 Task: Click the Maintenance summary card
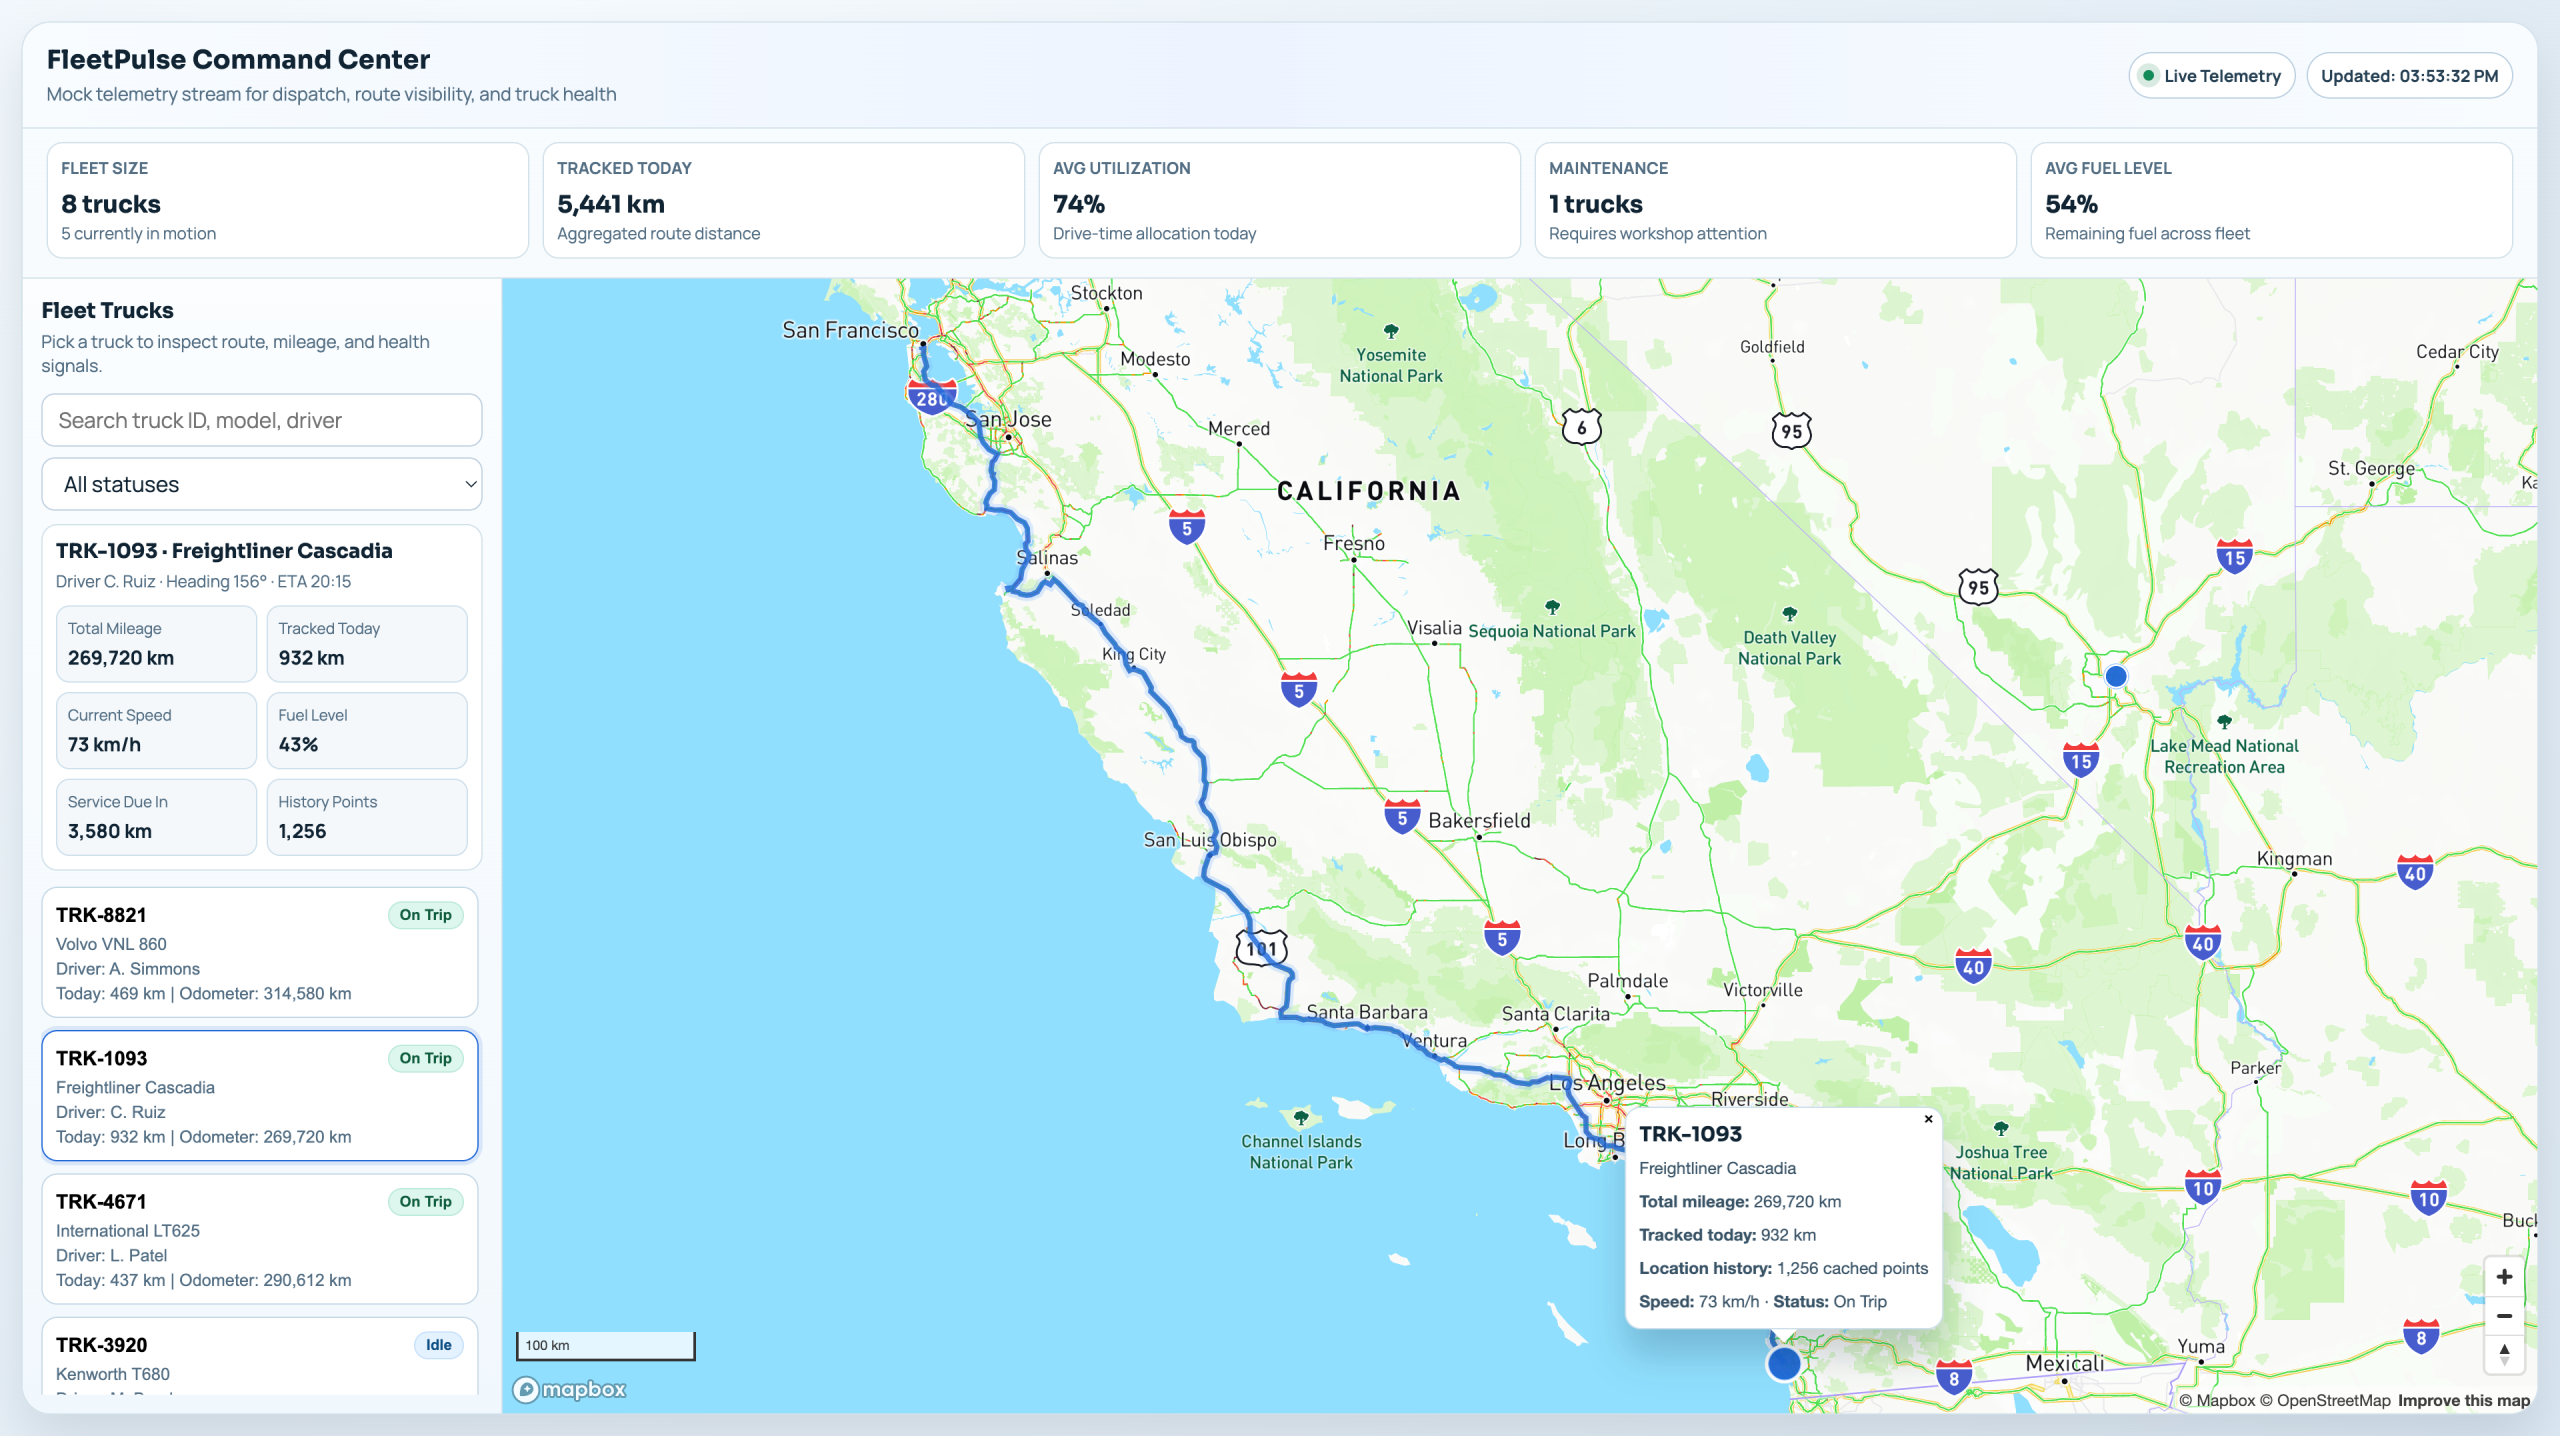click(x=1774, y=200)
